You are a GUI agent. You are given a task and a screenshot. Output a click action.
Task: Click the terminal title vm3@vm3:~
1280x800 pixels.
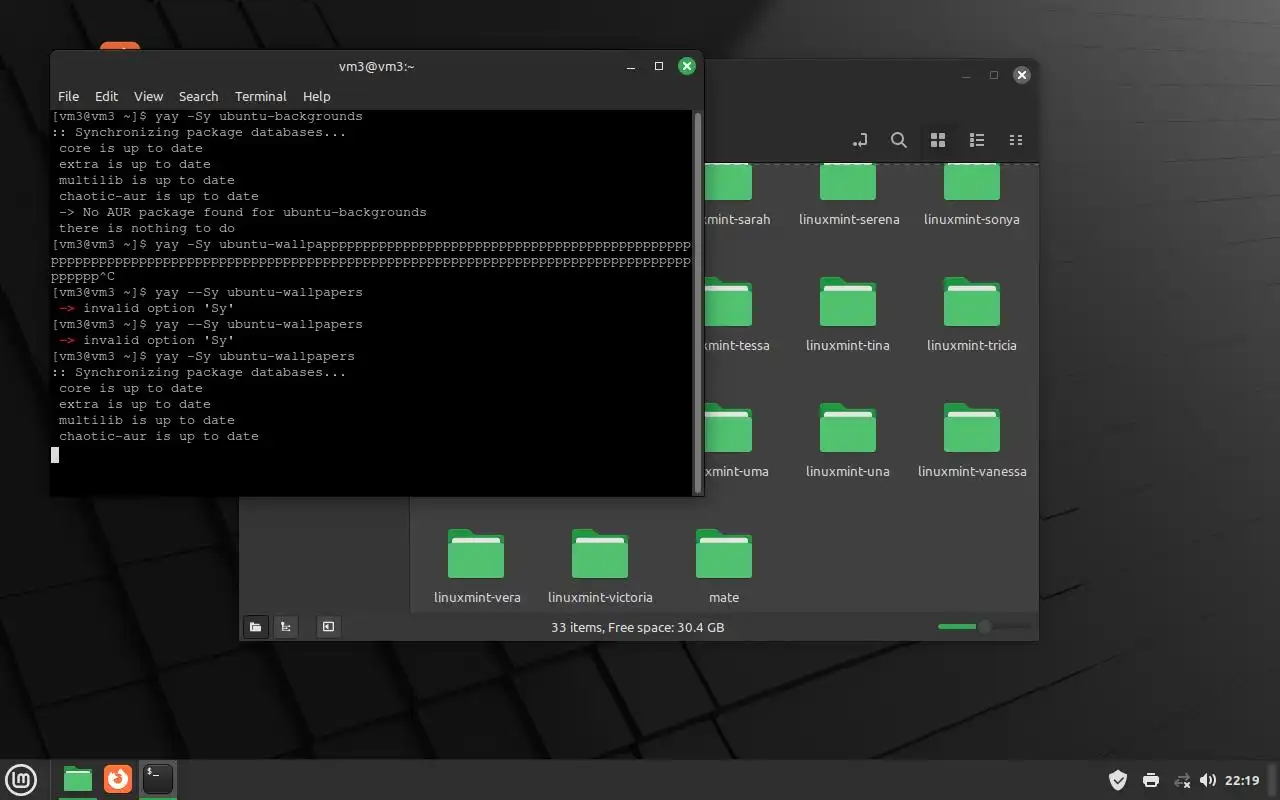pos(376,66)
